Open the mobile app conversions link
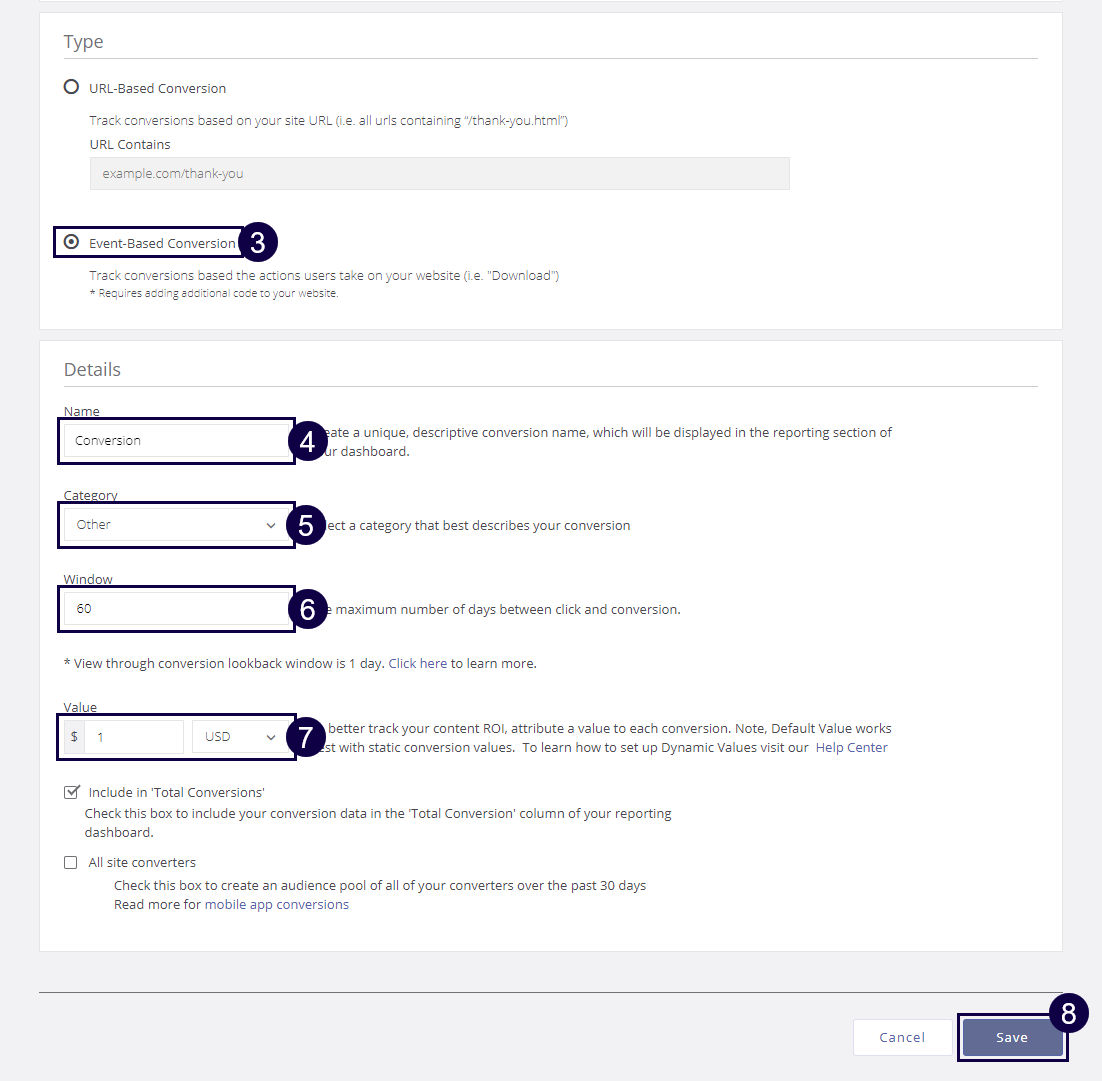The width and height of the screenshot is (1102, 1081). click(x=277, y=904)
